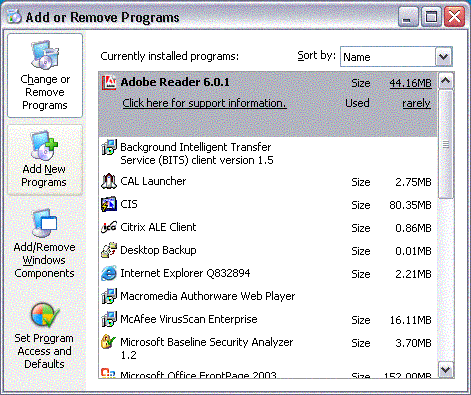The width and height of the screenshot is (471, 395).
Task: Click the Background Intelligent Transfer Service icon
Action: [x=109, y=147]
